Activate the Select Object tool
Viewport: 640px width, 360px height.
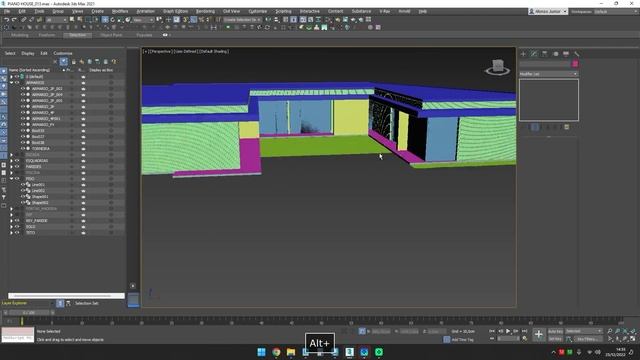click(x=72, y=20)
